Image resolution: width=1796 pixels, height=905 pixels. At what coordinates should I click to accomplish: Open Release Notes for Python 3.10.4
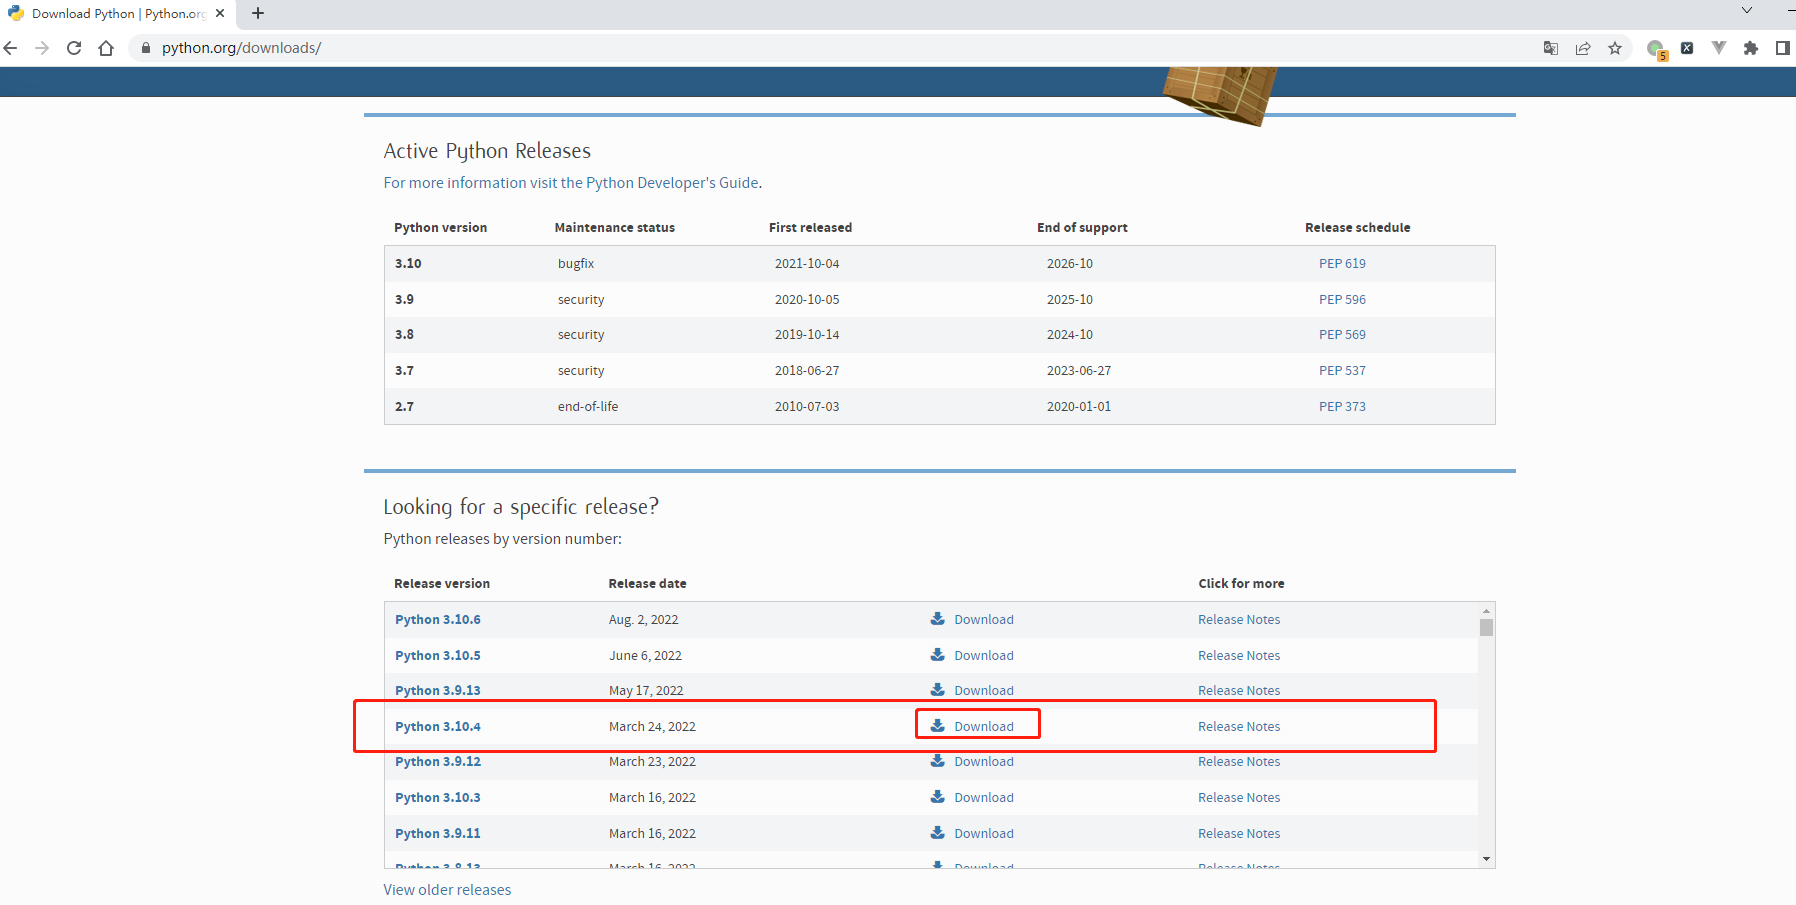tap(1239, 727)
